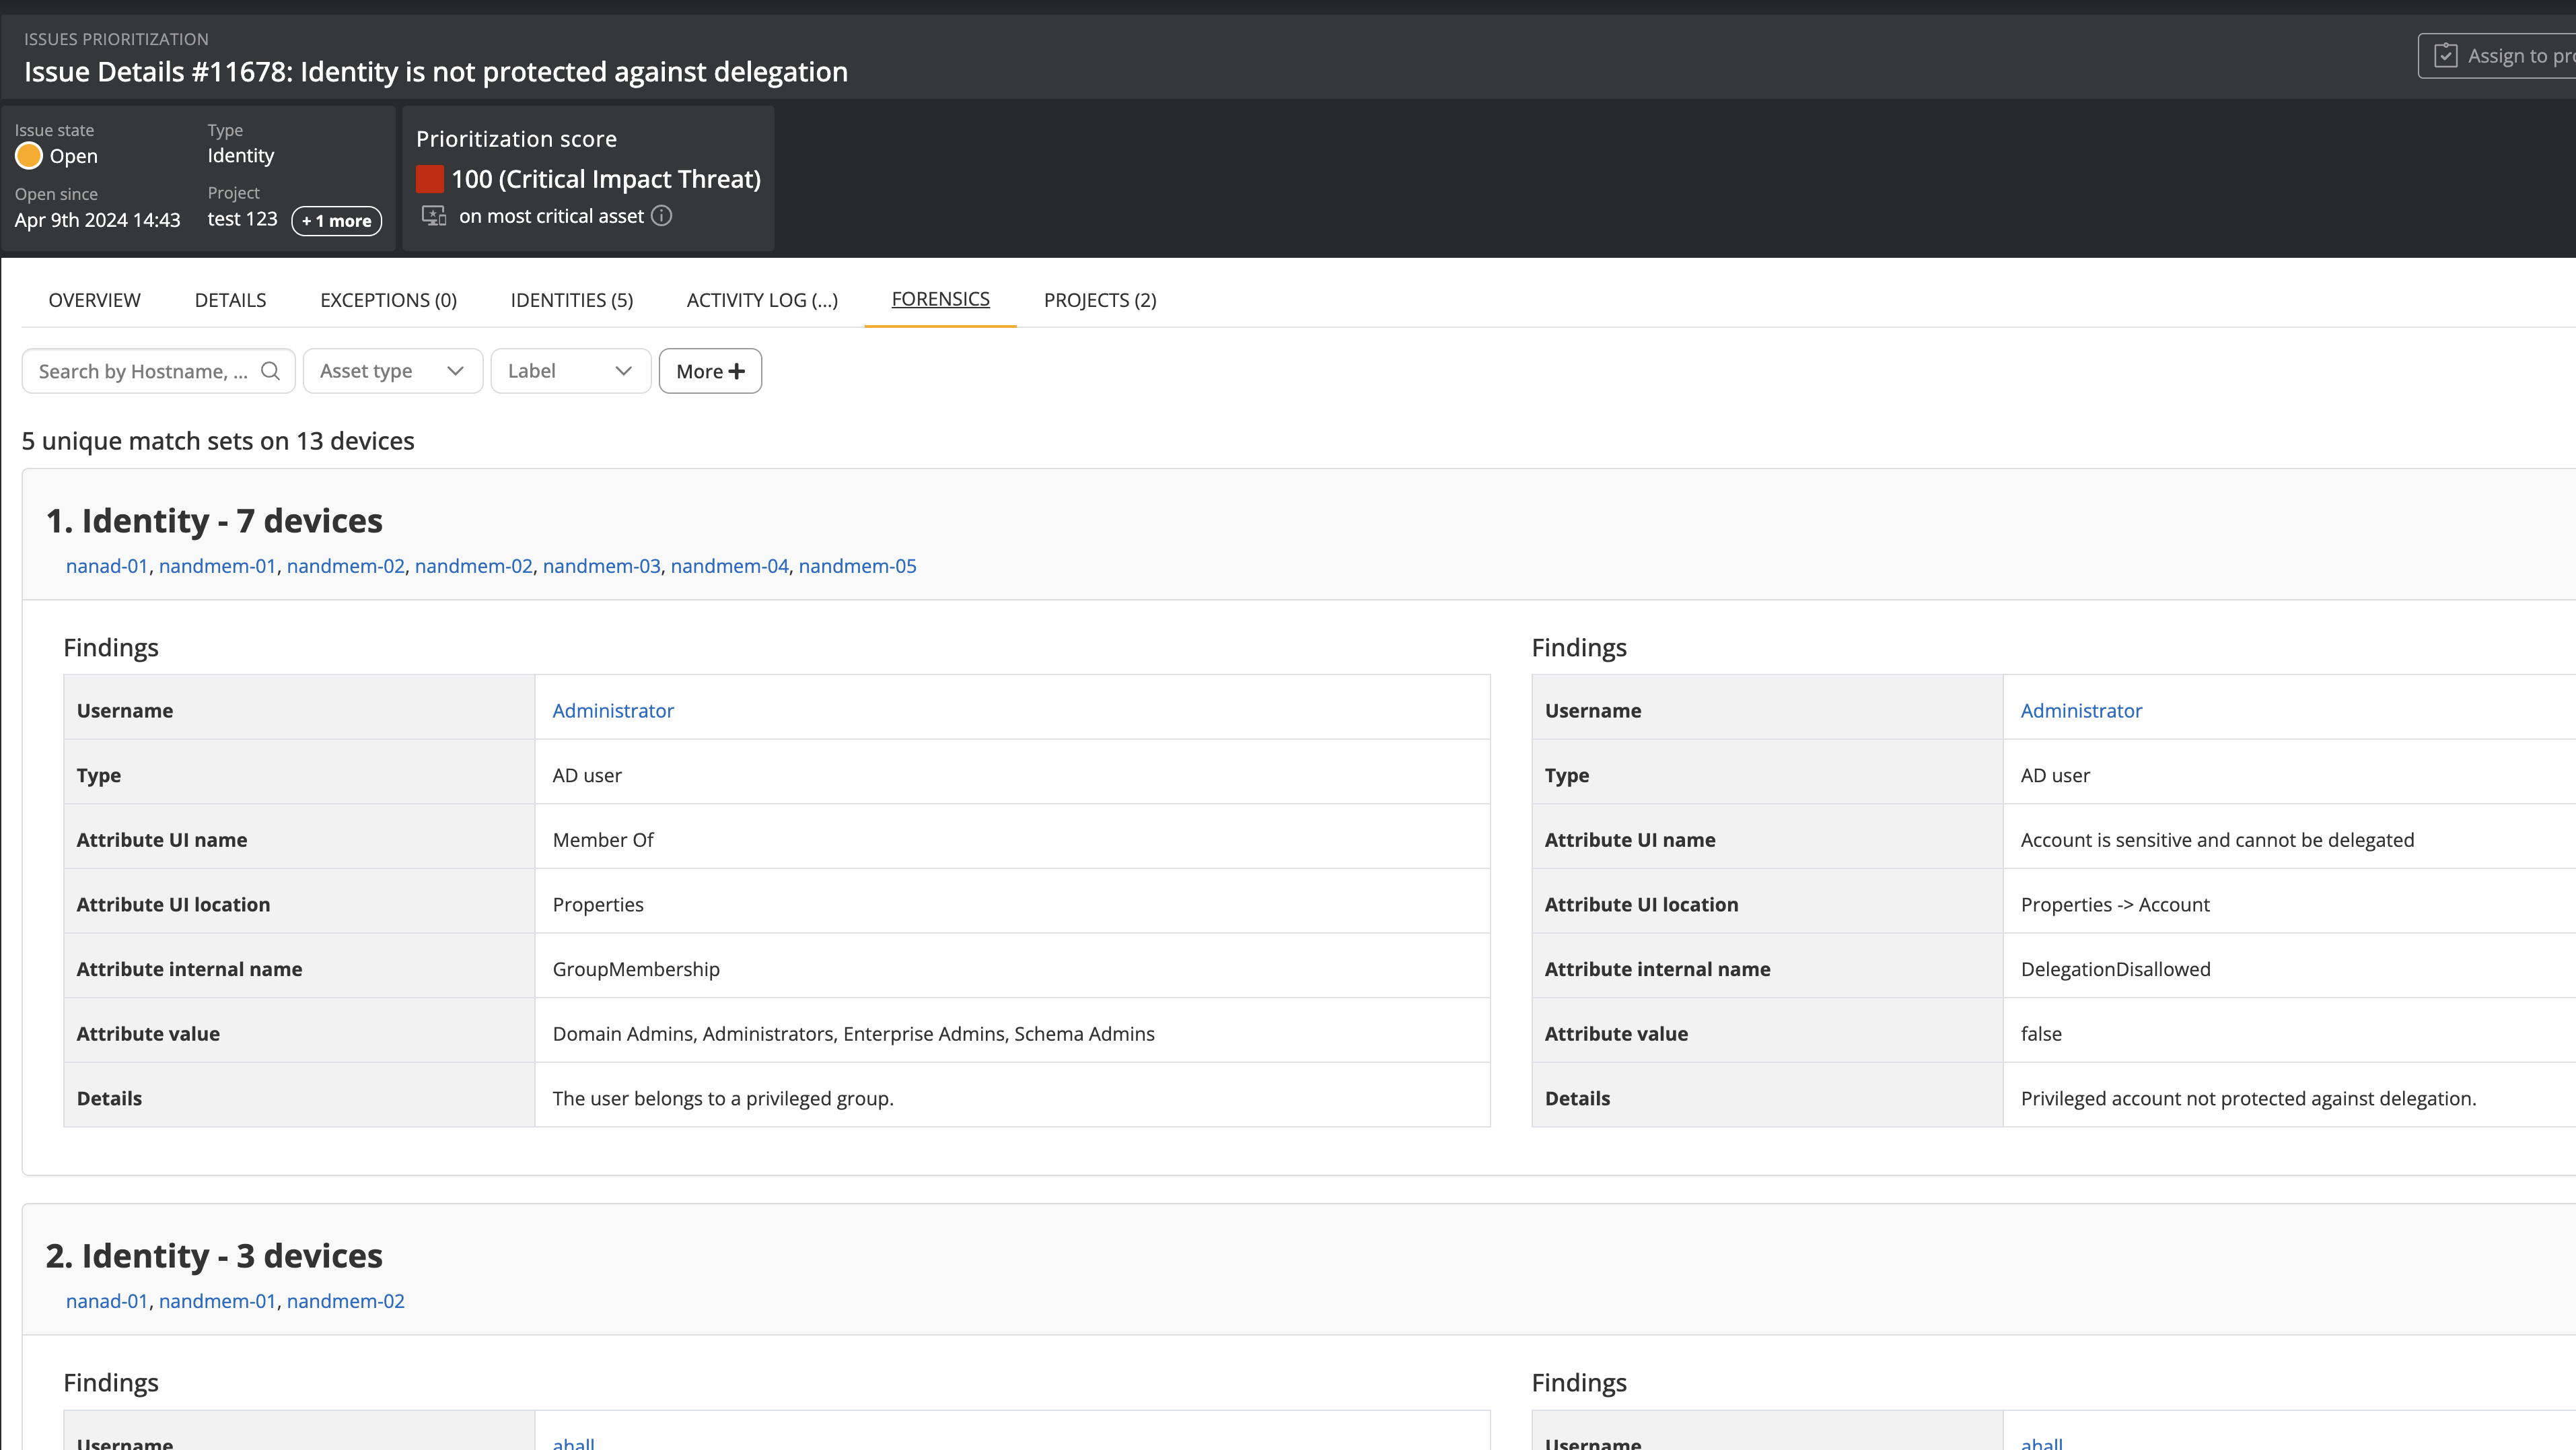Viewport: 2576px width, 1450px height.
Task: Expand the Label filter dropdown
Action: tap(570, 371)
